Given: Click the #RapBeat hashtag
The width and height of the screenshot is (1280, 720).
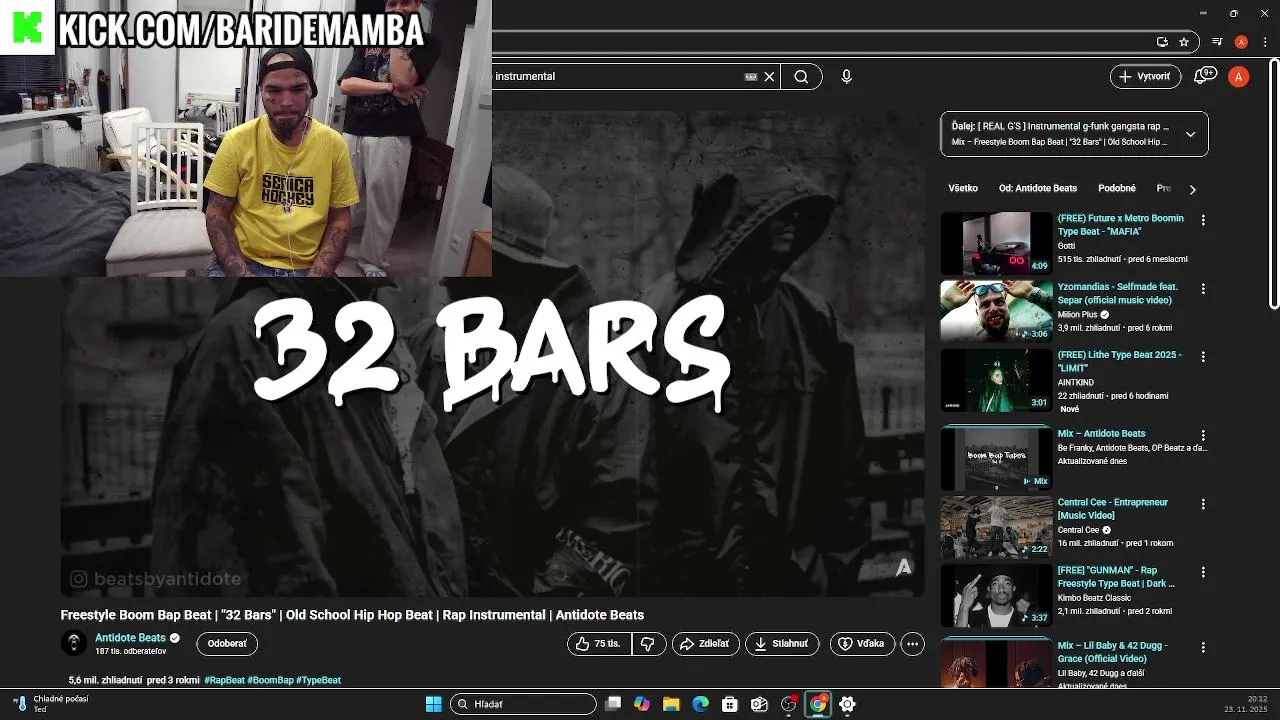Looking at the screenshot, I should point(224,680).
